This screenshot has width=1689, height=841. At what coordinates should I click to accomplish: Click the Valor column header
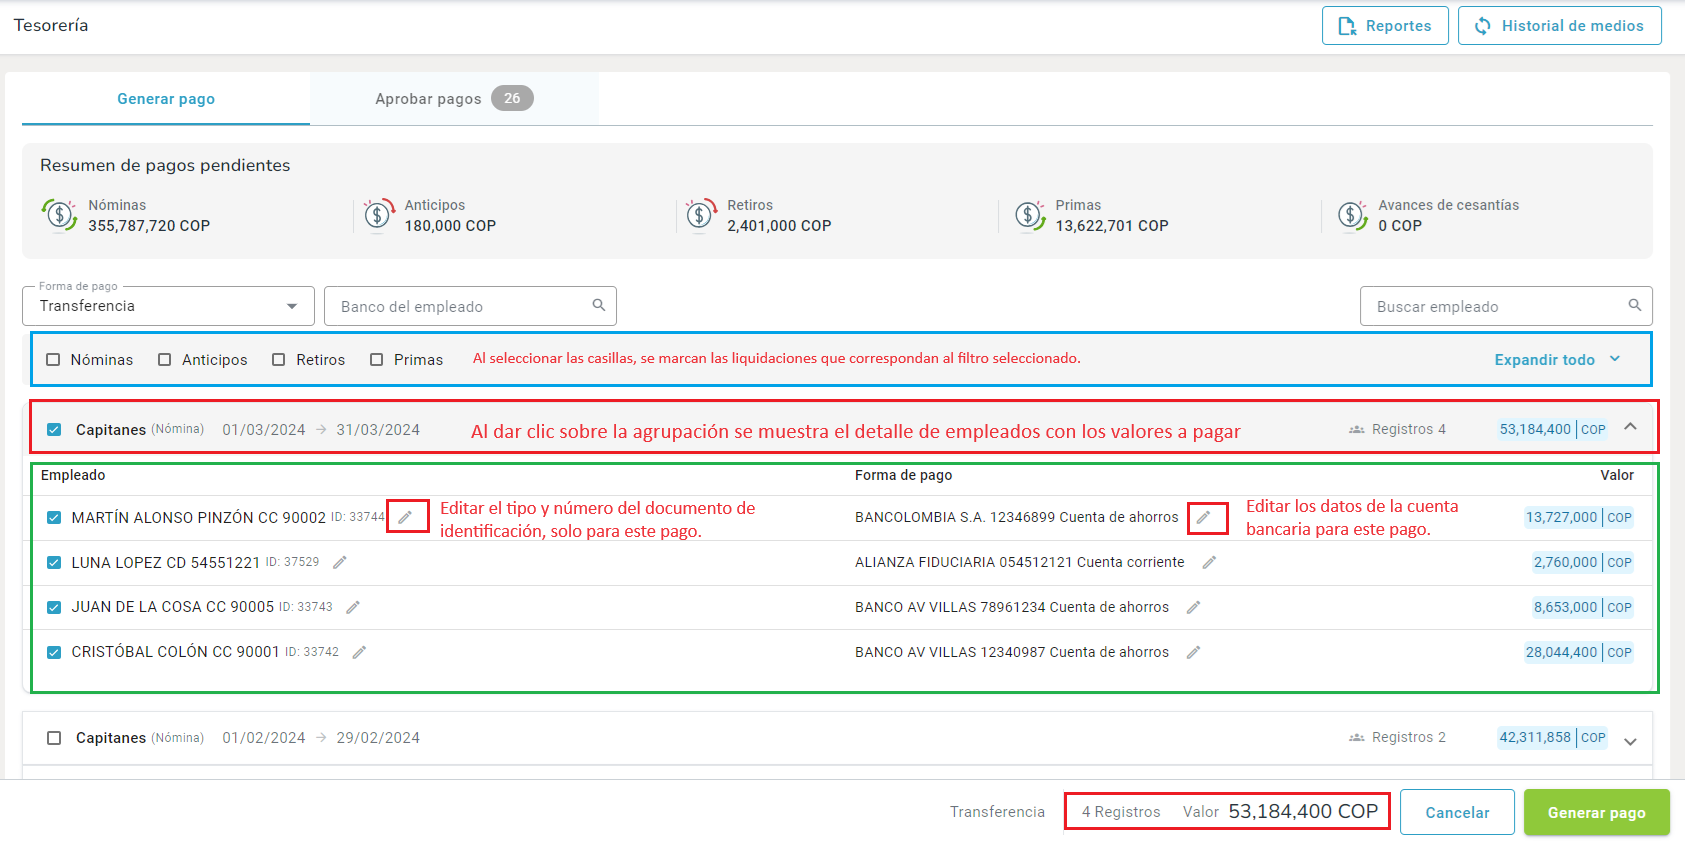(1616, 475)
